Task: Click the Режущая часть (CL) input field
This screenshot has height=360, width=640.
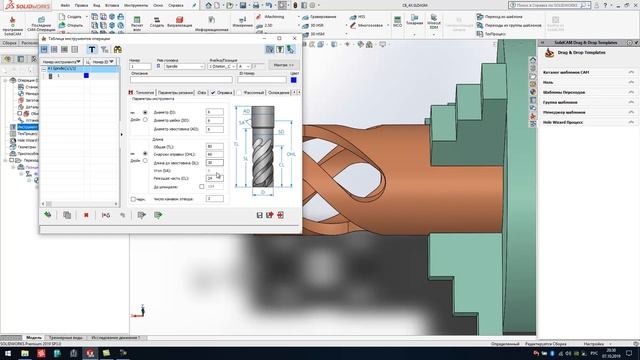Action: 214,178
